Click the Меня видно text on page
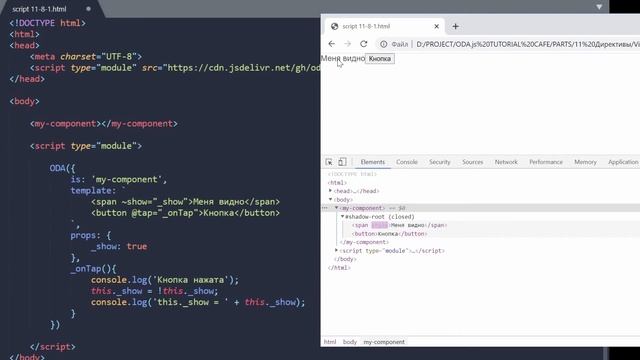This screenshot has height=360, width=640. pos(343,58)
